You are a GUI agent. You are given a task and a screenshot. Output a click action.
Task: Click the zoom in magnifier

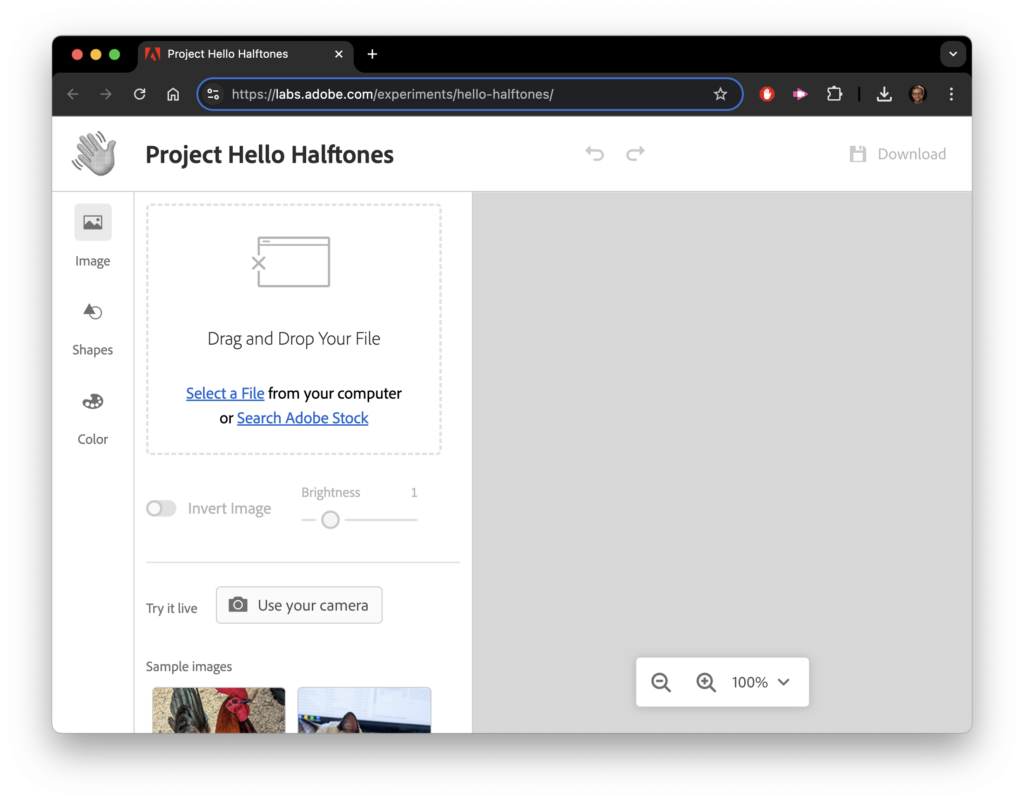pos(705,682)
